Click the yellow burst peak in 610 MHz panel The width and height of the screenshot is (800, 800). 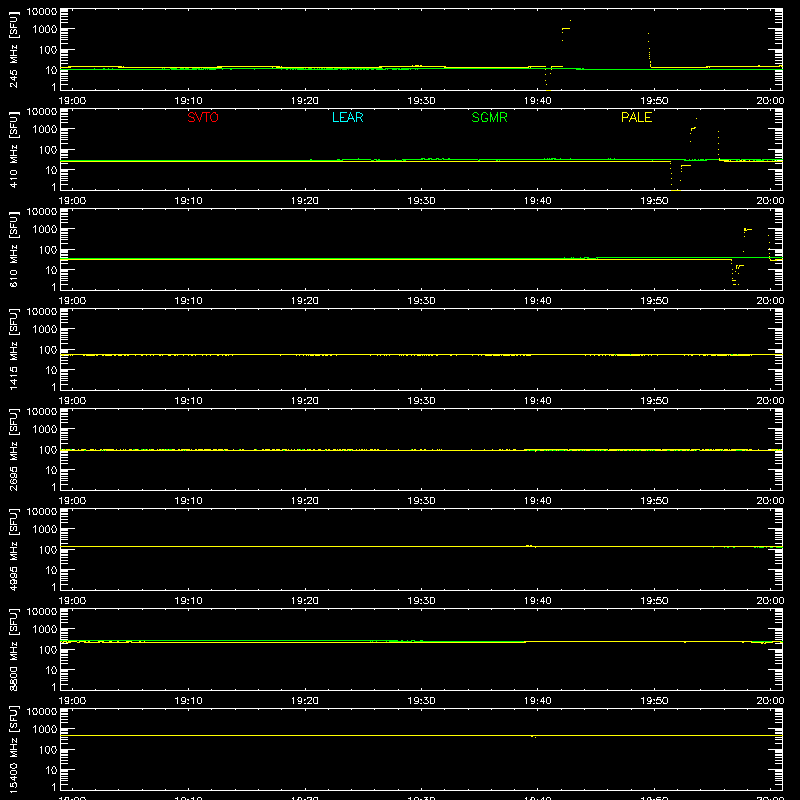pos(747,230)
